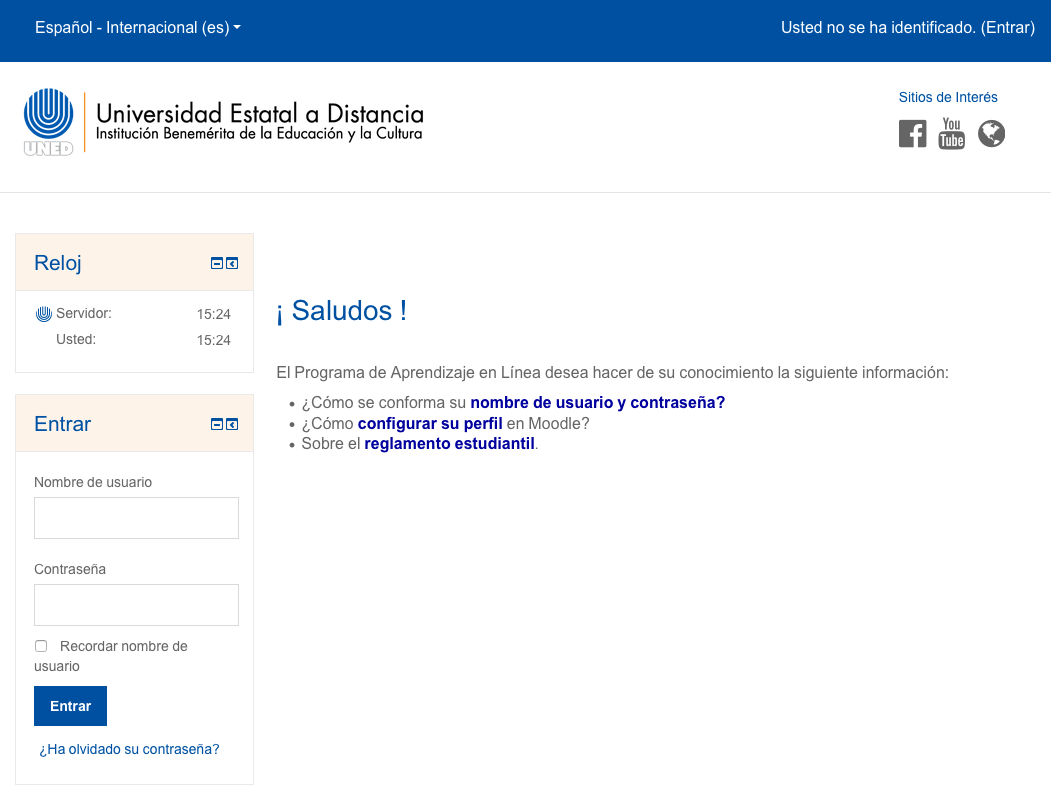The height and width of the screenshot is (808, 1051).
Task: Open the YouTube icon link
Action: [951, 133]
